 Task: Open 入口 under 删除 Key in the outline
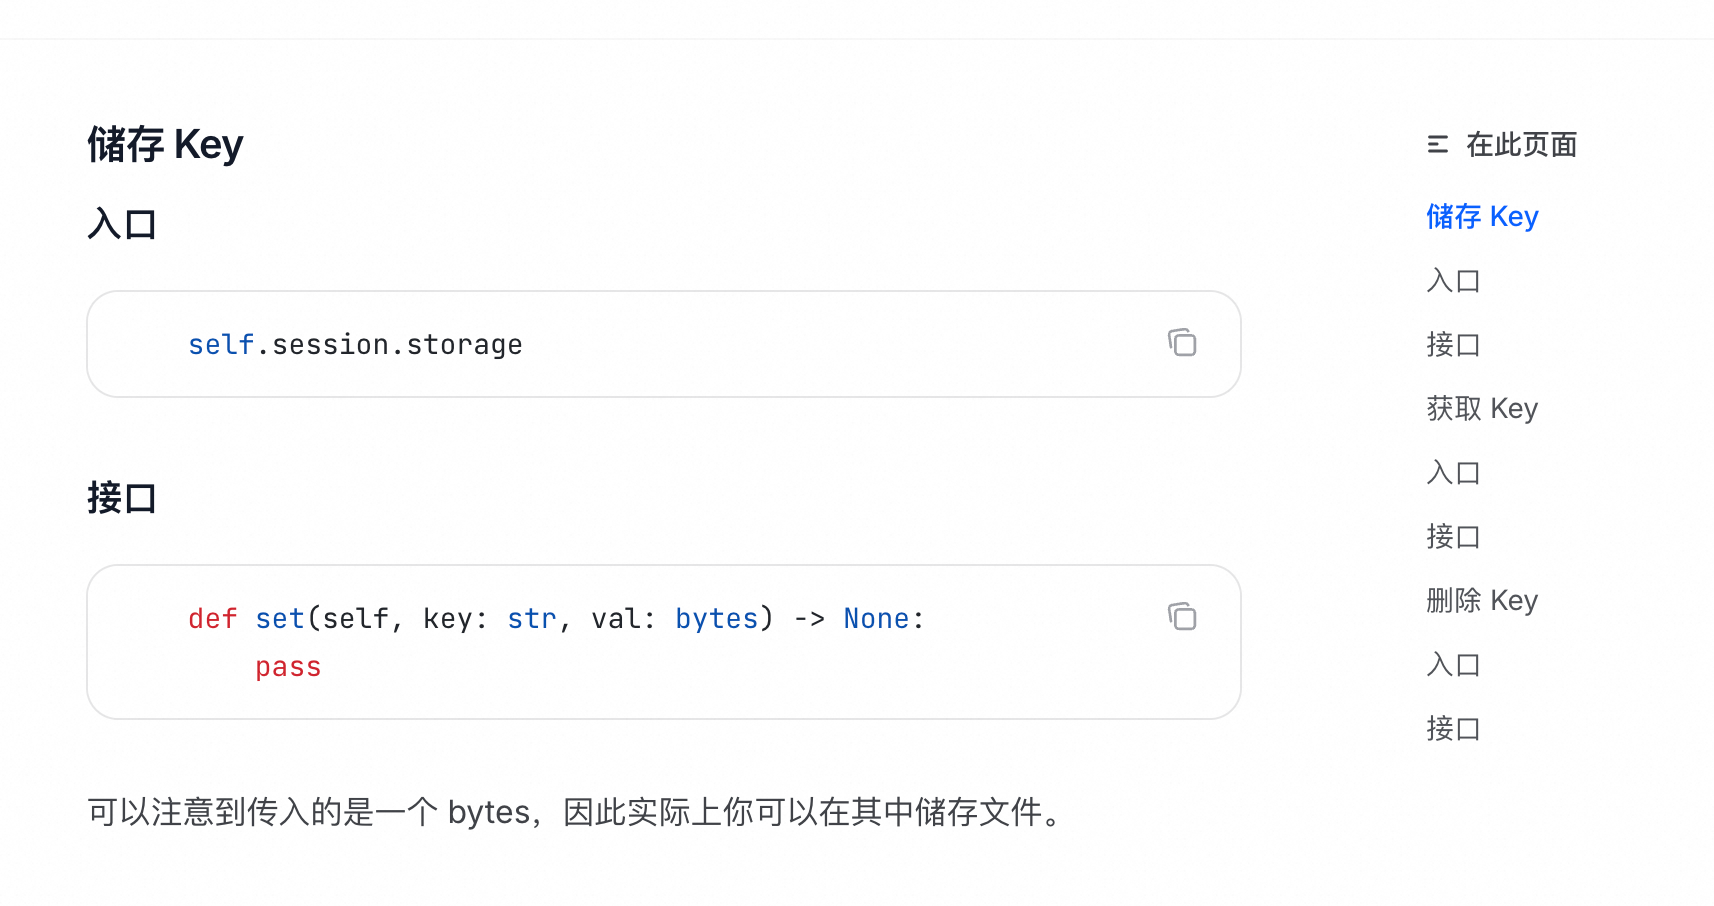point(1453,665)
